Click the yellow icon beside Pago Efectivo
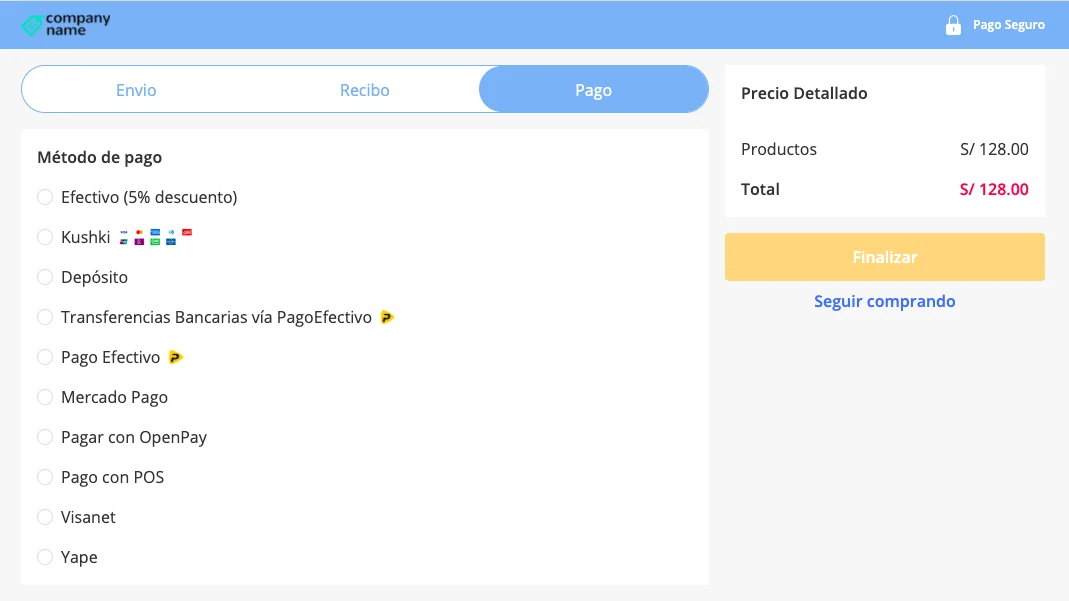Viewport: 1069px width, 601px height. tap(175, 357)
